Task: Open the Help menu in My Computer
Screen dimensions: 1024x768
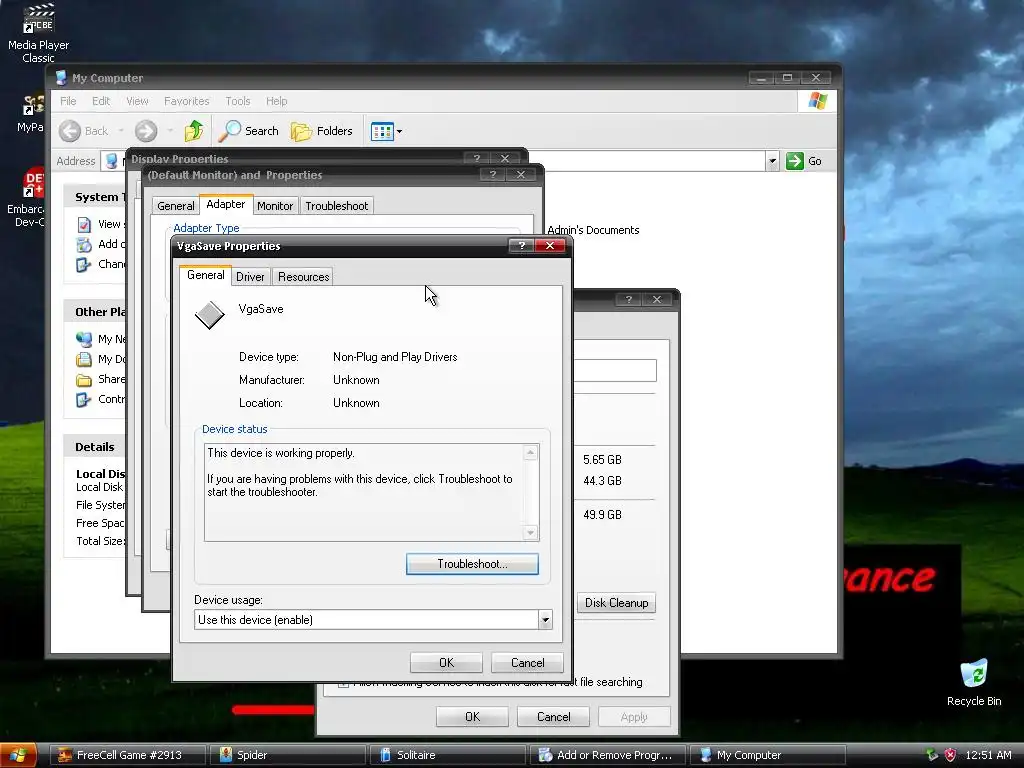Action: (x=276, y=101)
